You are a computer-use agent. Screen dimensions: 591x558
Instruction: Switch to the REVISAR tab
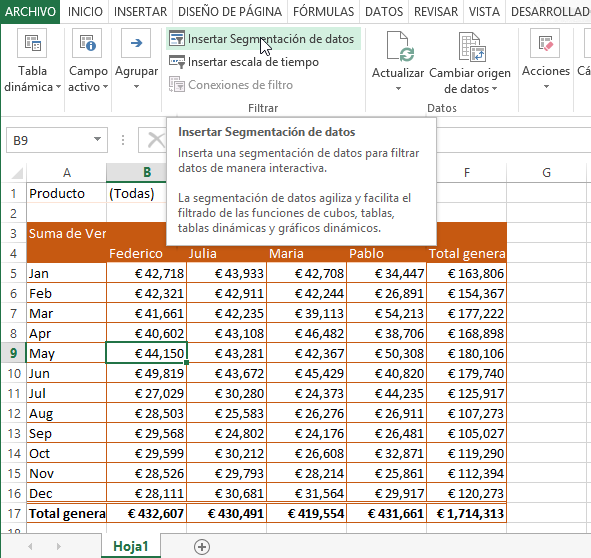[x=436, y=12]
